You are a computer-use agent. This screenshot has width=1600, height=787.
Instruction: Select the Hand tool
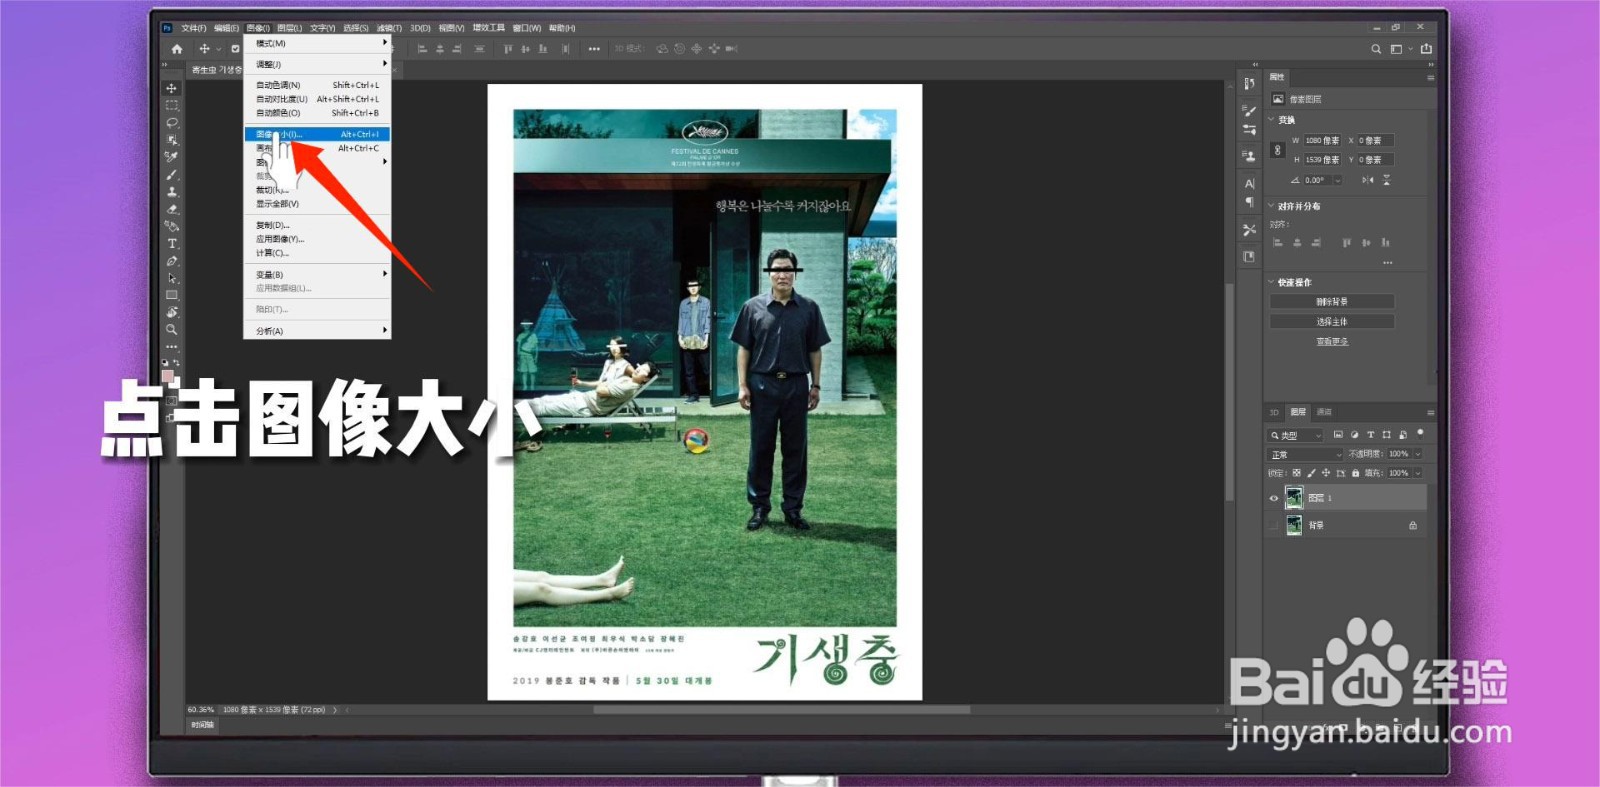[172, 312]
